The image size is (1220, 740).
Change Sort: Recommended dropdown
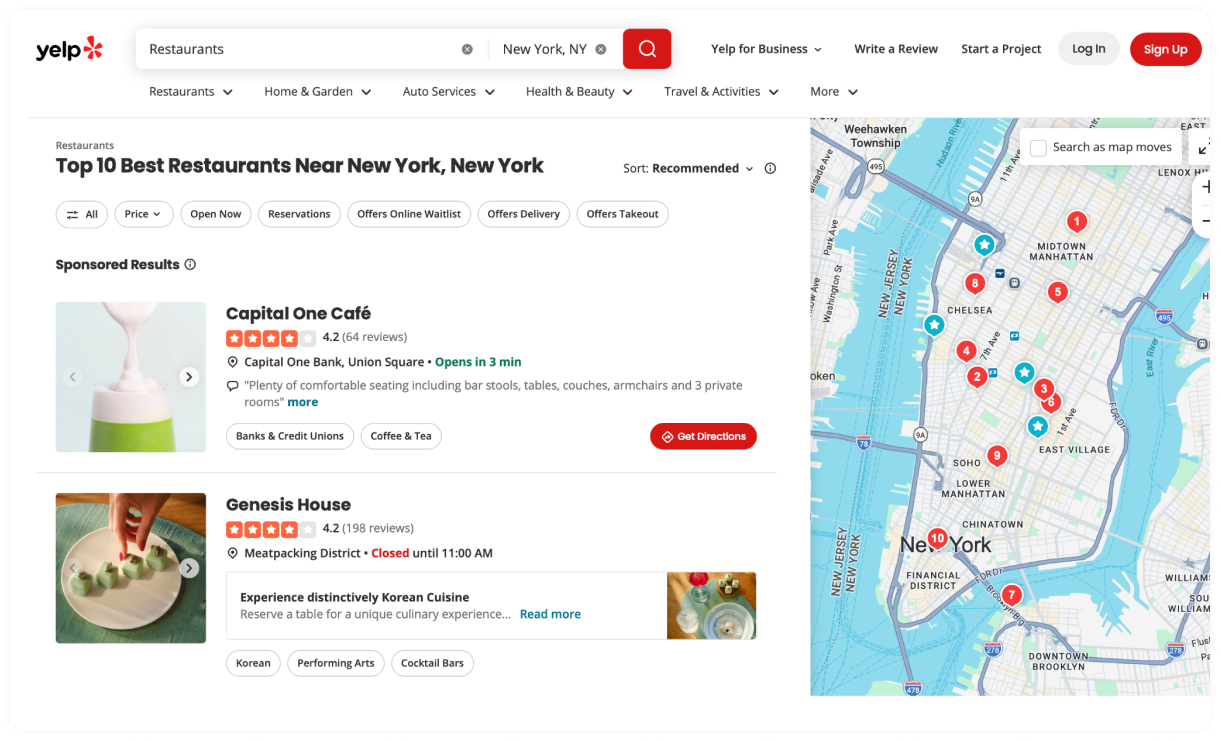[703, 168]
